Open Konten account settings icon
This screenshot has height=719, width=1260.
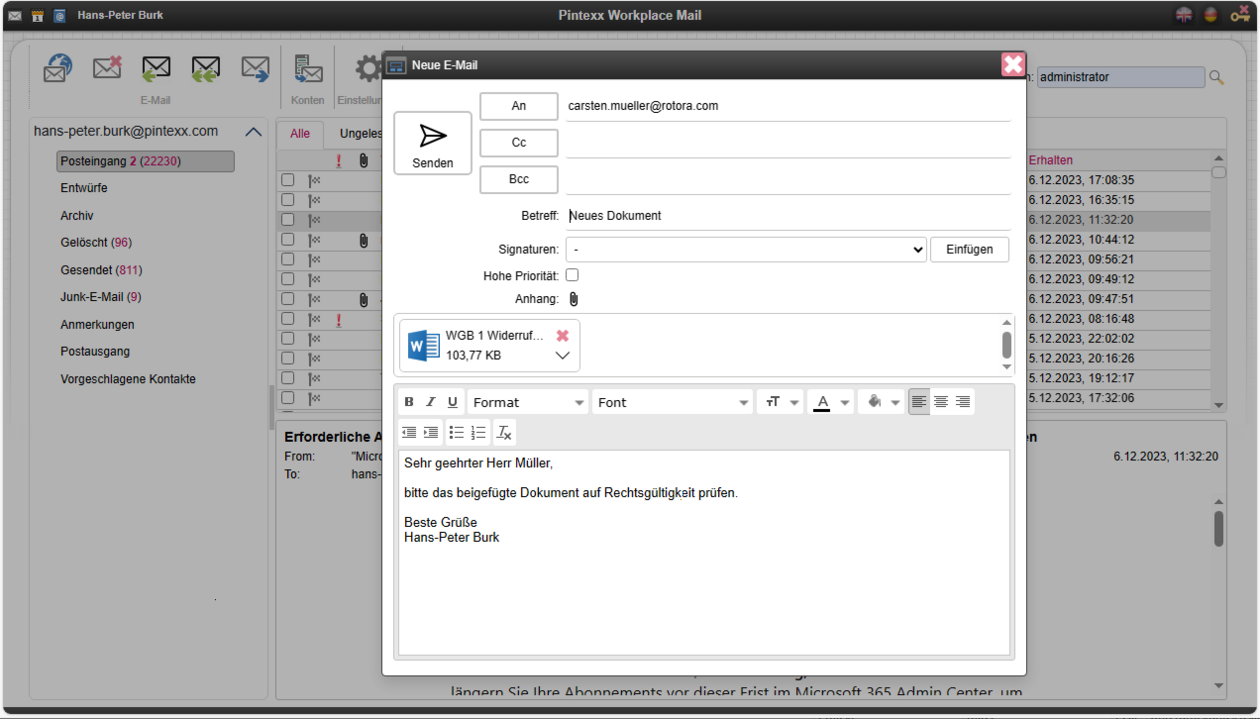point(307,70)
